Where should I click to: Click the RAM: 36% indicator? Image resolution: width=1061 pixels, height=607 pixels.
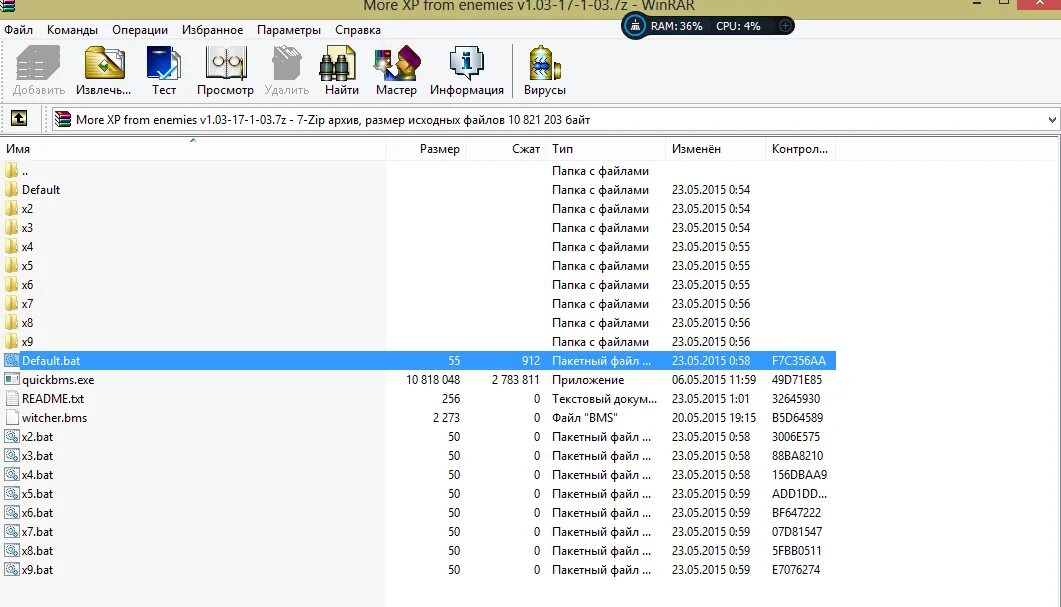pyautogui.click(x=677, y=26)
